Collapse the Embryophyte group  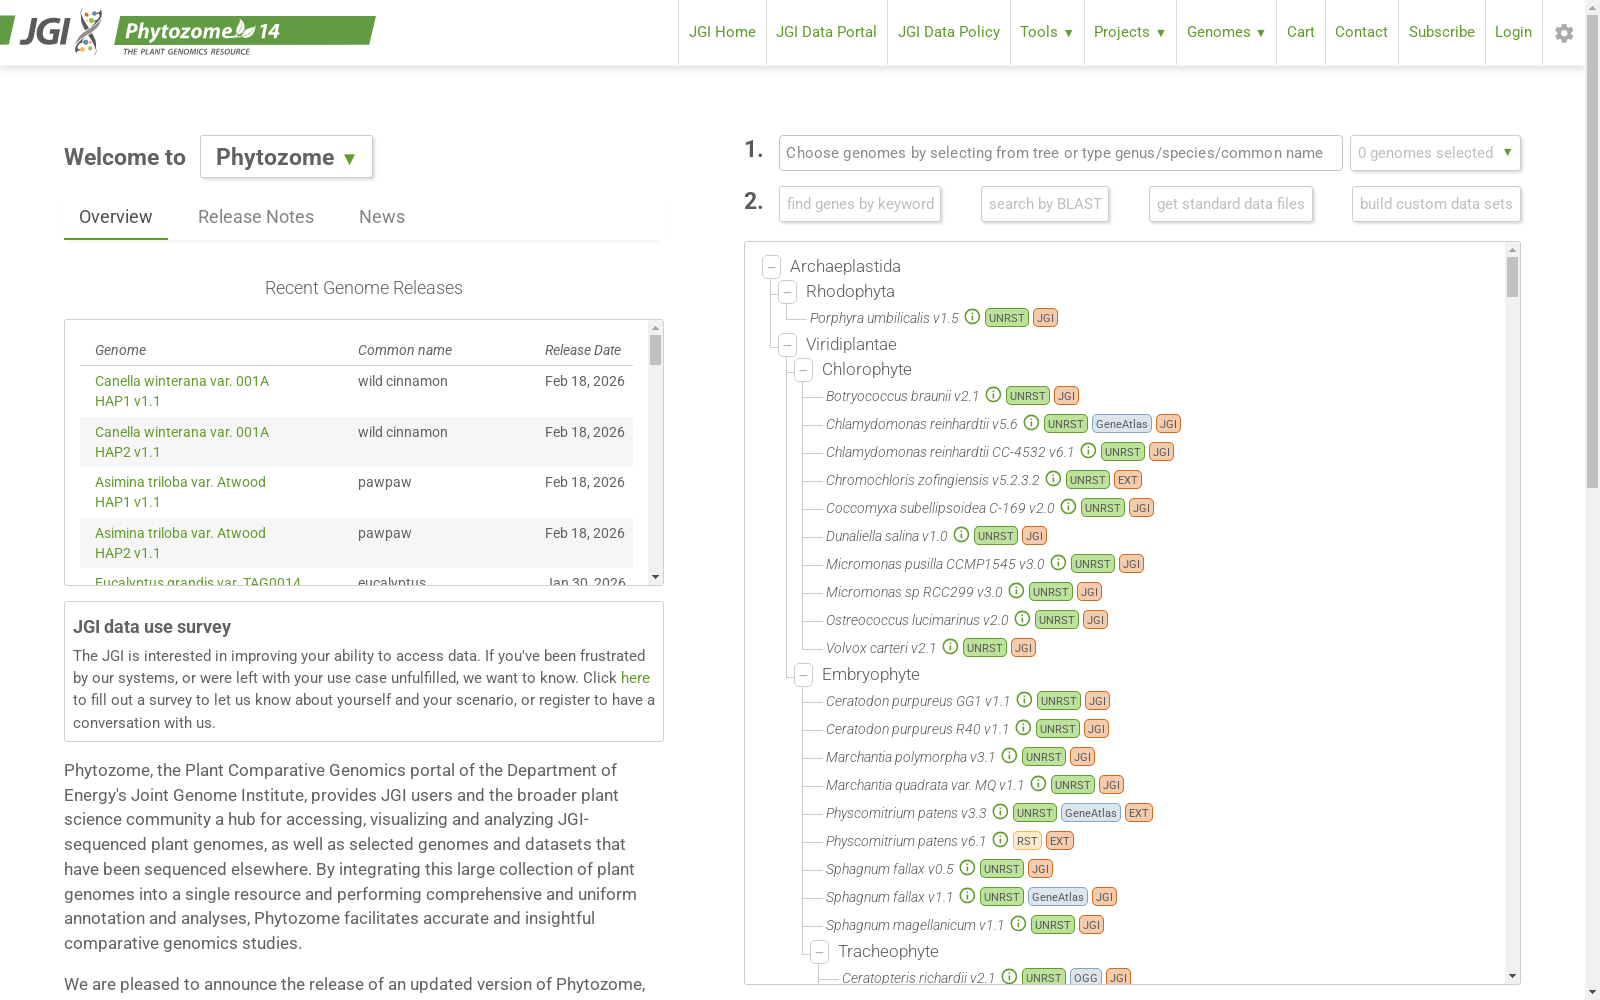803,675
